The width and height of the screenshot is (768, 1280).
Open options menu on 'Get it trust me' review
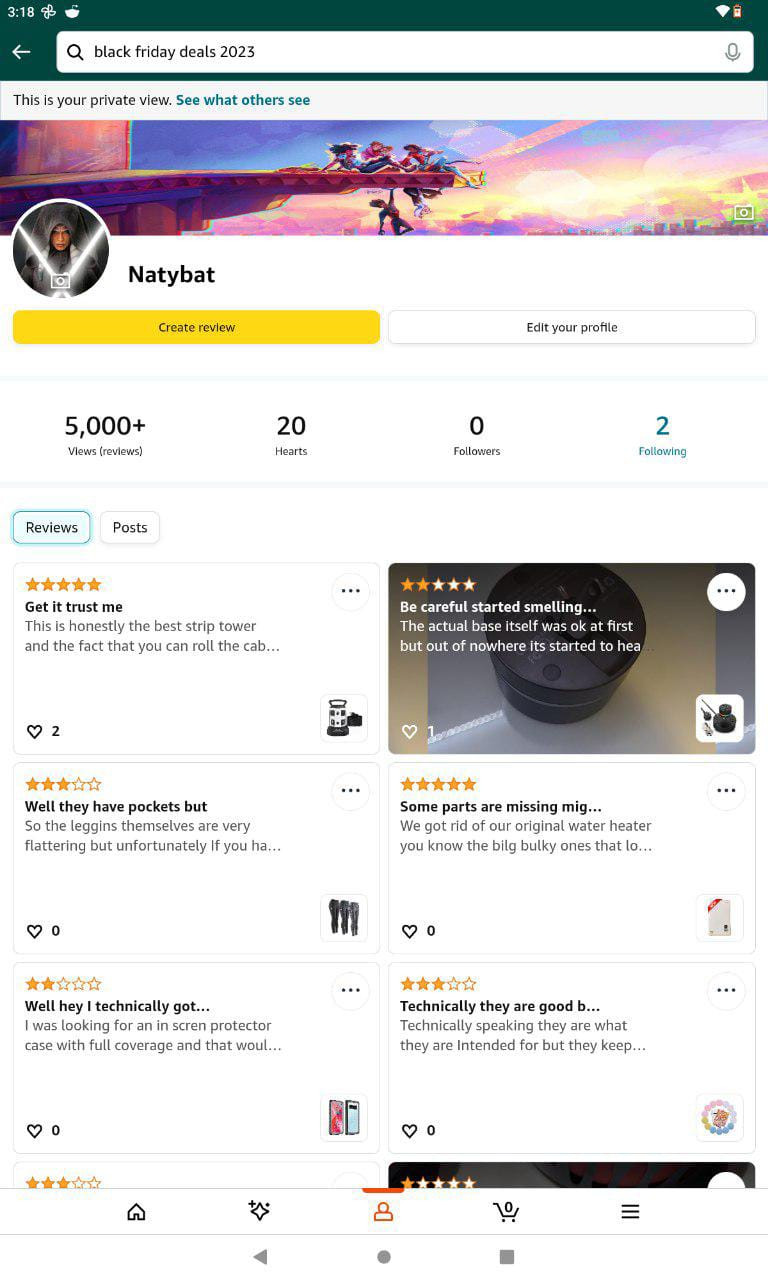(x=351, y=591)
